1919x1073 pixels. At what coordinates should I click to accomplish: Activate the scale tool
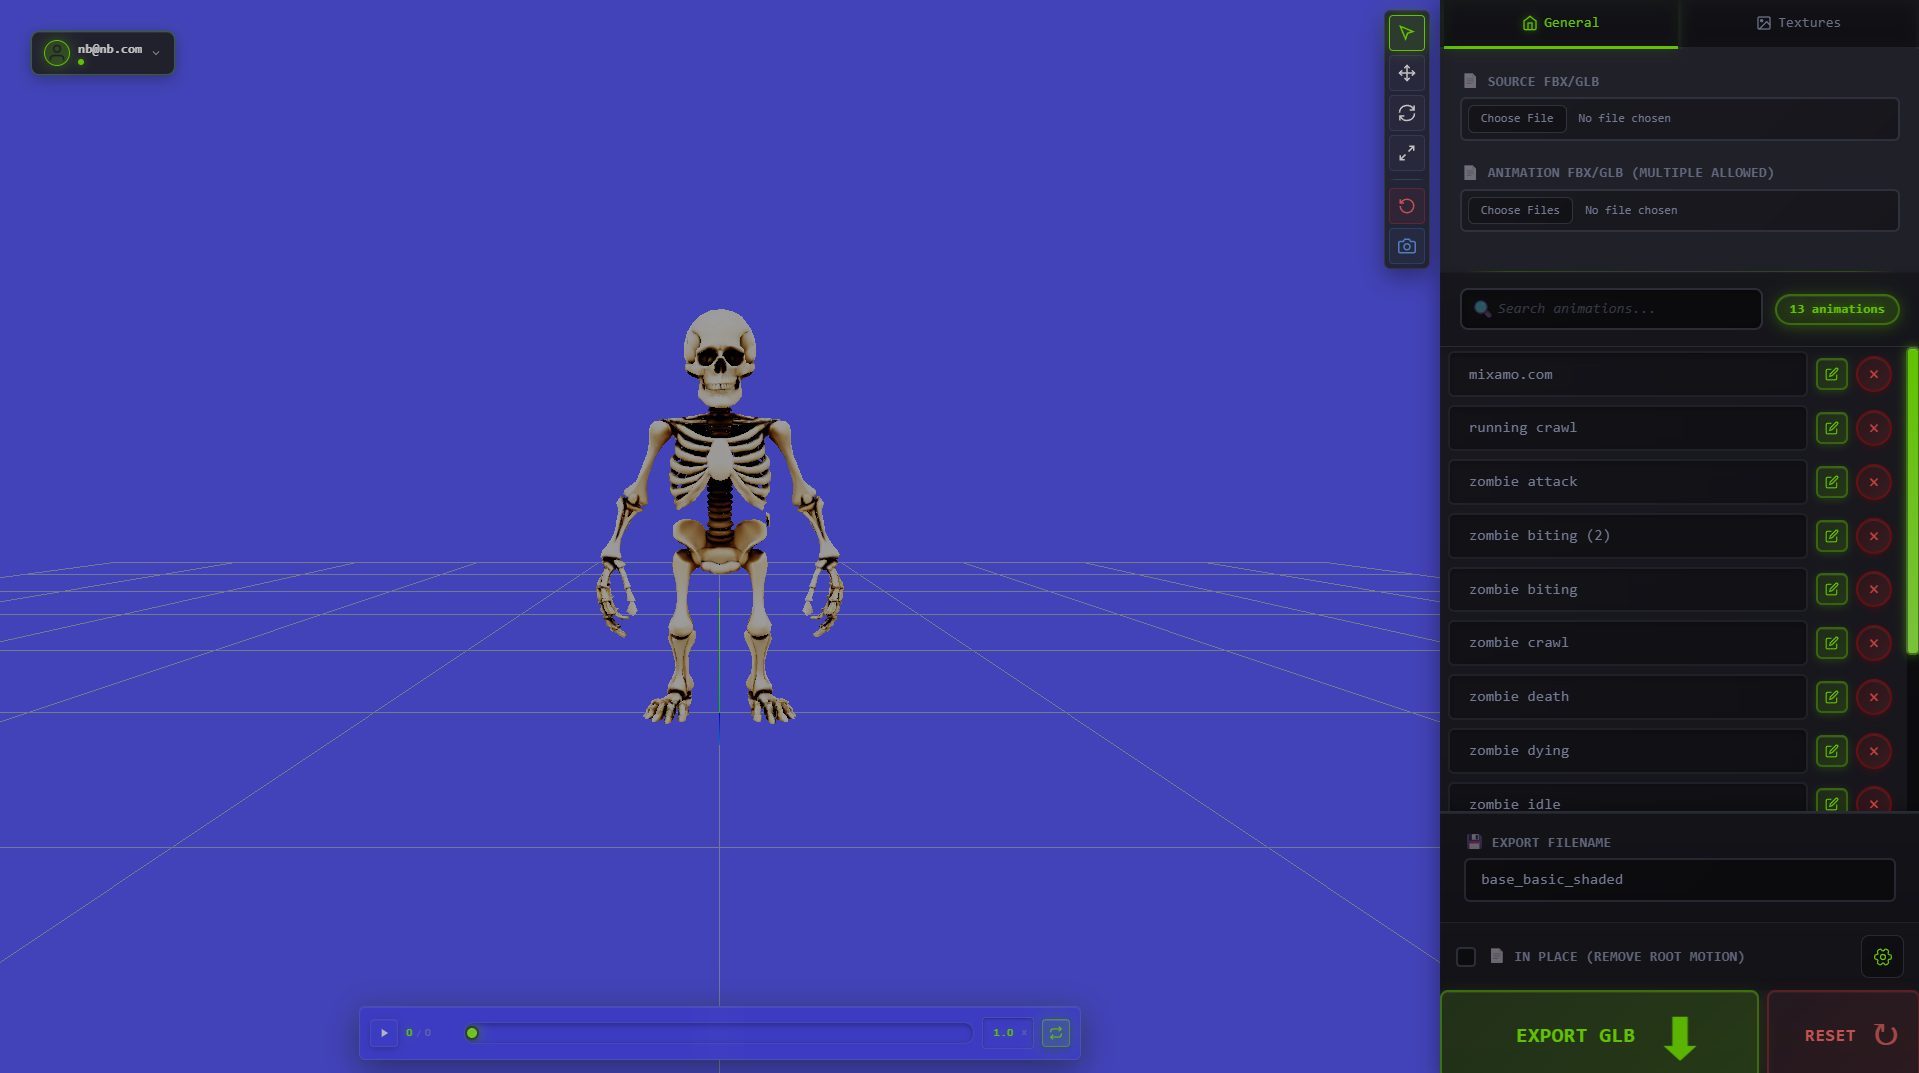coord(1406,153)
